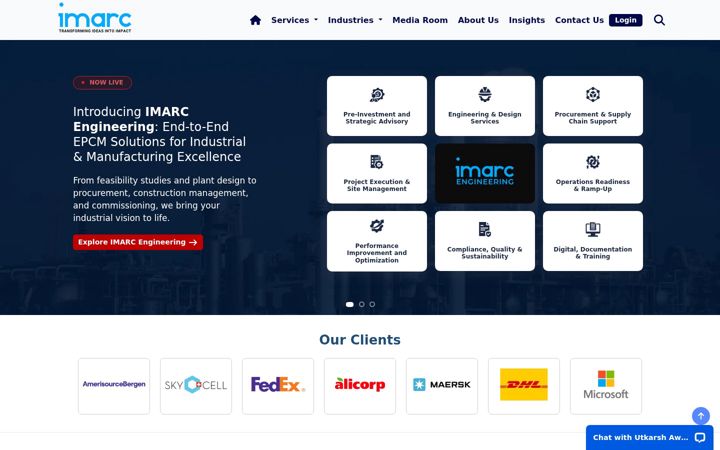Expand the Industries dropdown menu
This screenshot has width=720, height=450.
pos(355,20)
